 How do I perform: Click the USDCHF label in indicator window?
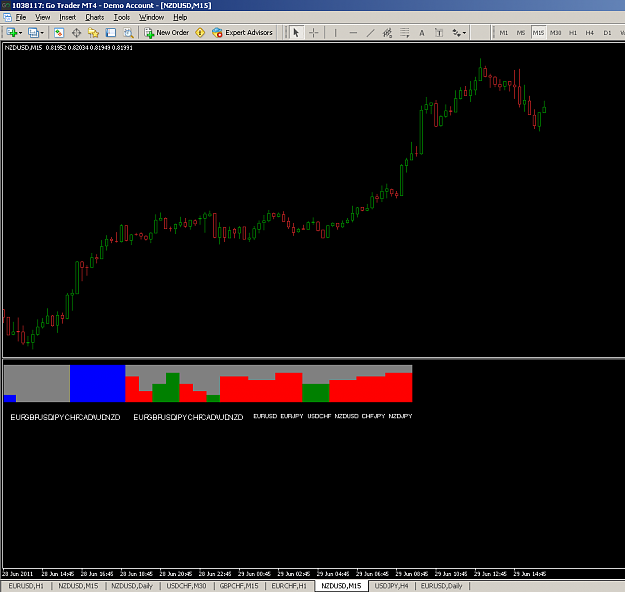click(319, 416)
